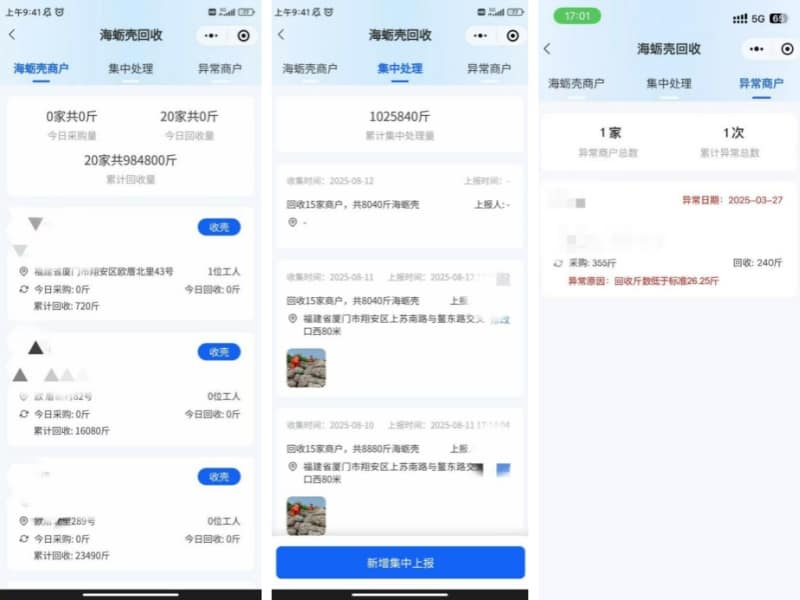
Task: Tap the green 17:01 time pill
Action: (569, 16)
